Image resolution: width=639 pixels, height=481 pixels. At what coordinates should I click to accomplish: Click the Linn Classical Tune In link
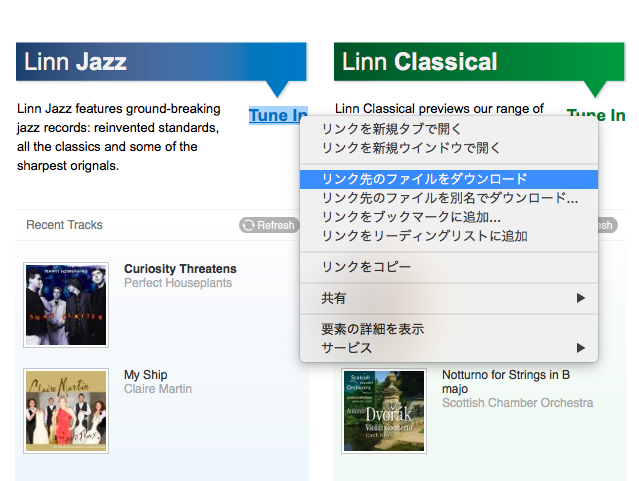coord(595,113)
